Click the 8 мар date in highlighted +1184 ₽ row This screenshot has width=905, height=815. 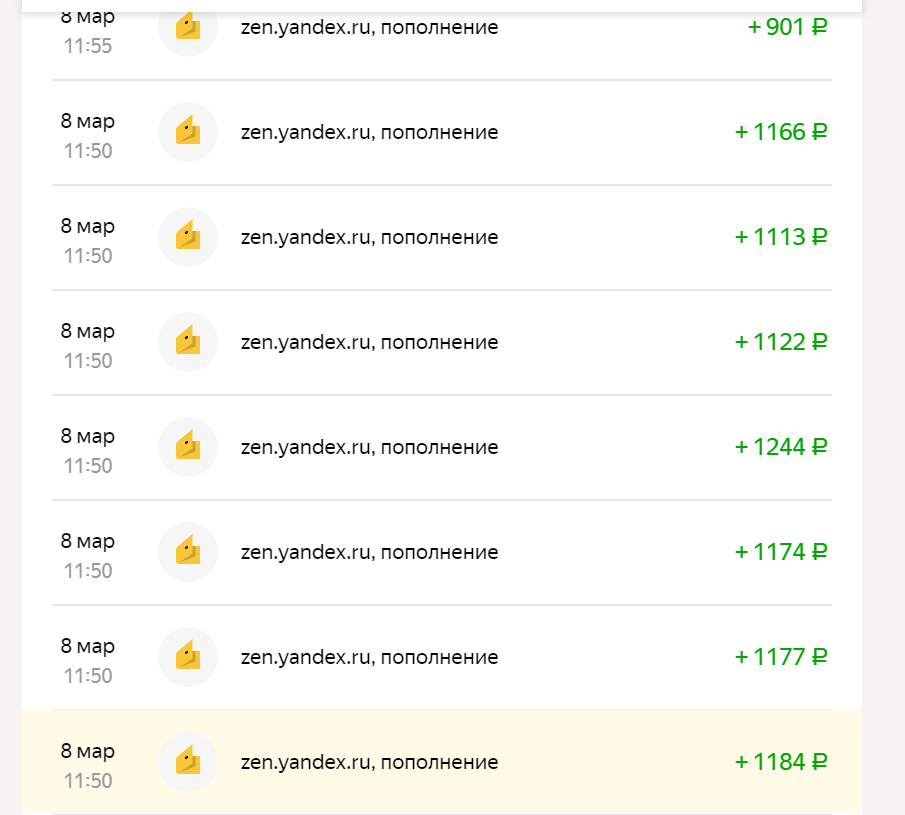(x=88, y=751)
